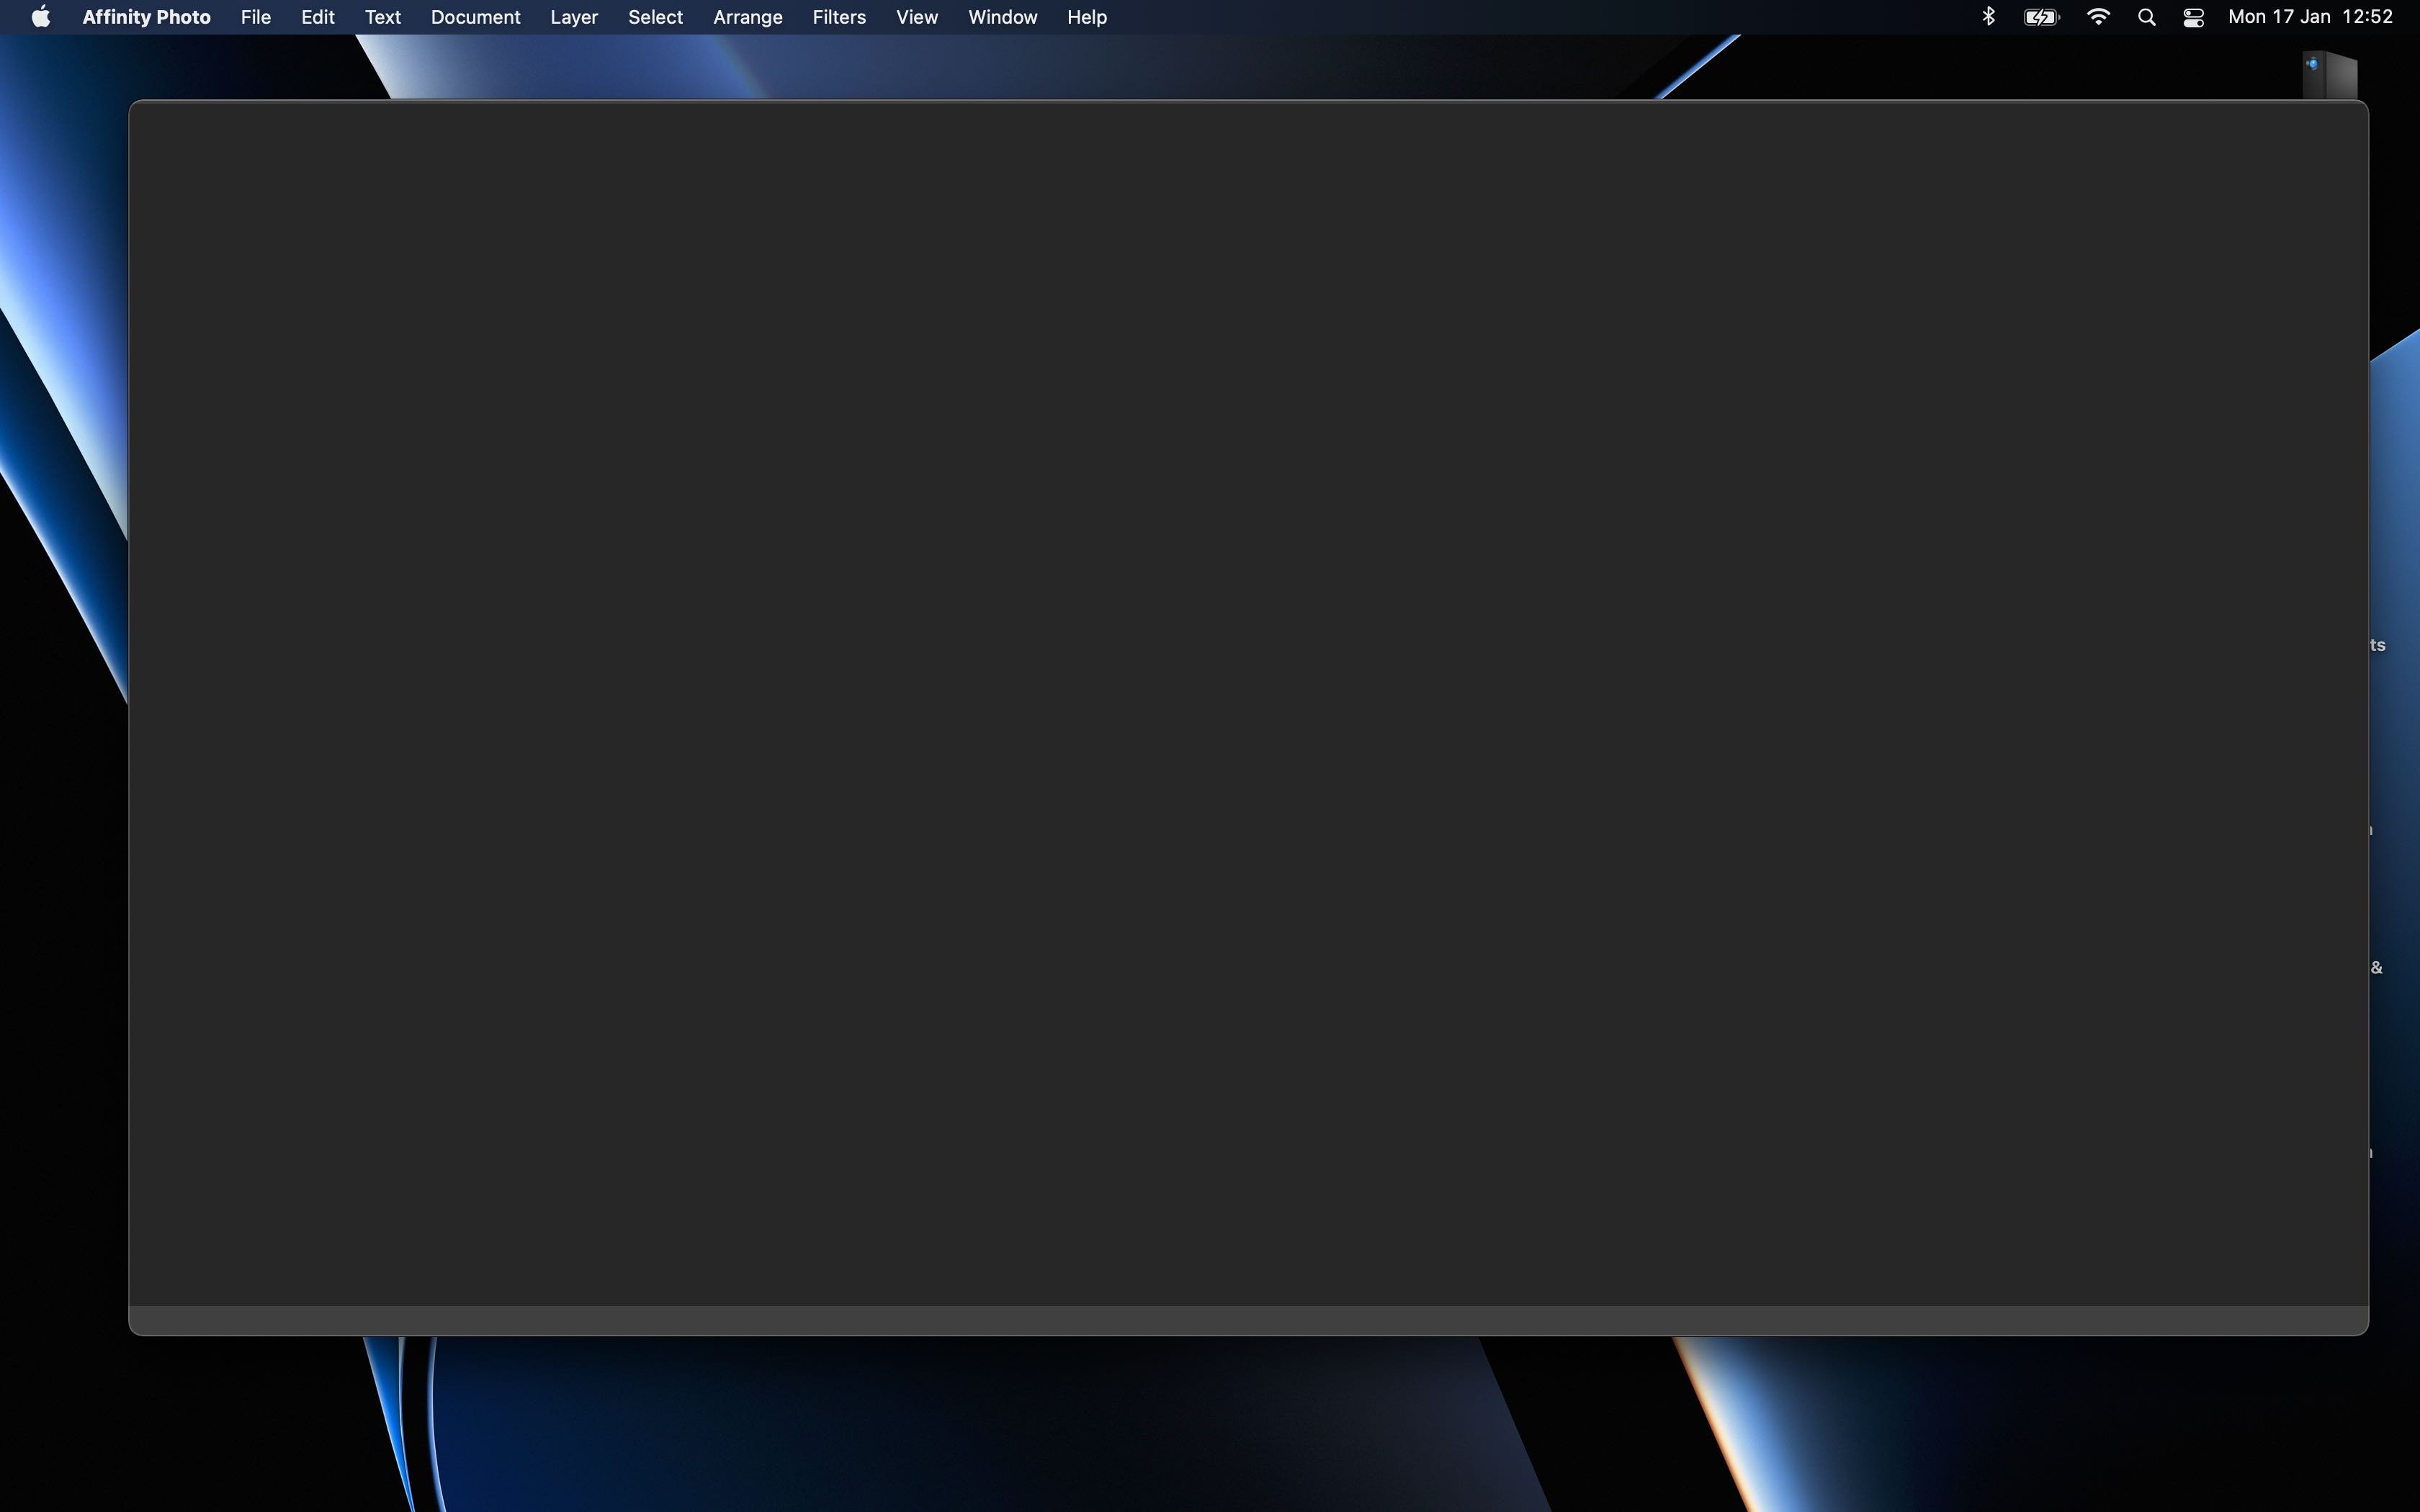The height and width of the screenshot is (1512, 2420).
Task: Open the Apple menu
Action: pos(41,17)
